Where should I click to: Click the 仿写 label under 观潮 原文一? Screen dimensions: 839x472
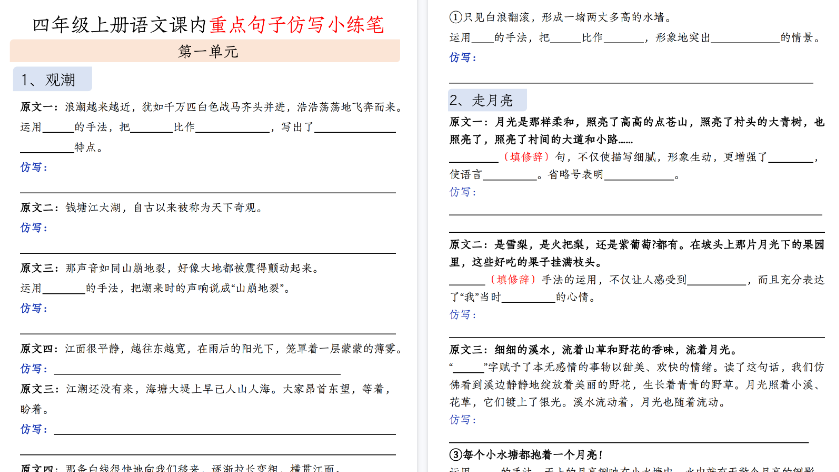[x=34, y=168]
